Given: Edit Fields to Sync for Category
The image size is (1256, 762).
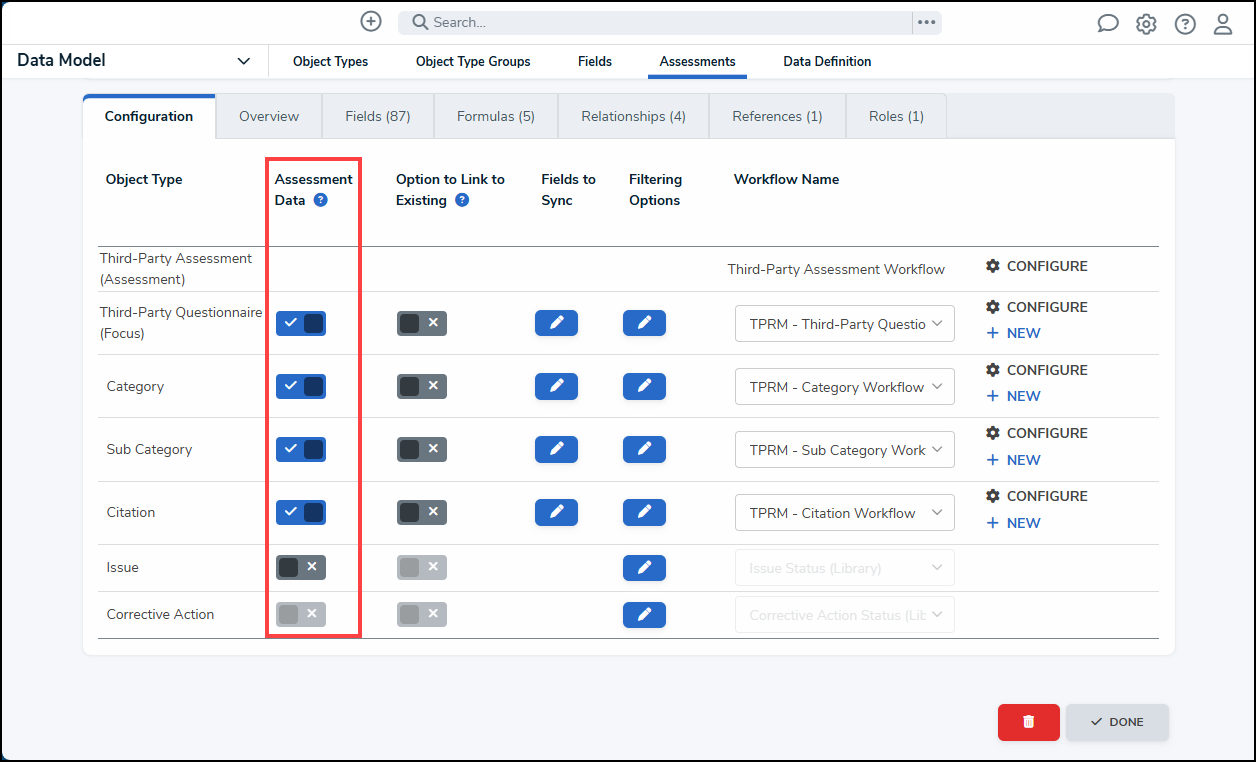Looking at the screenshot, I should 556,386.
